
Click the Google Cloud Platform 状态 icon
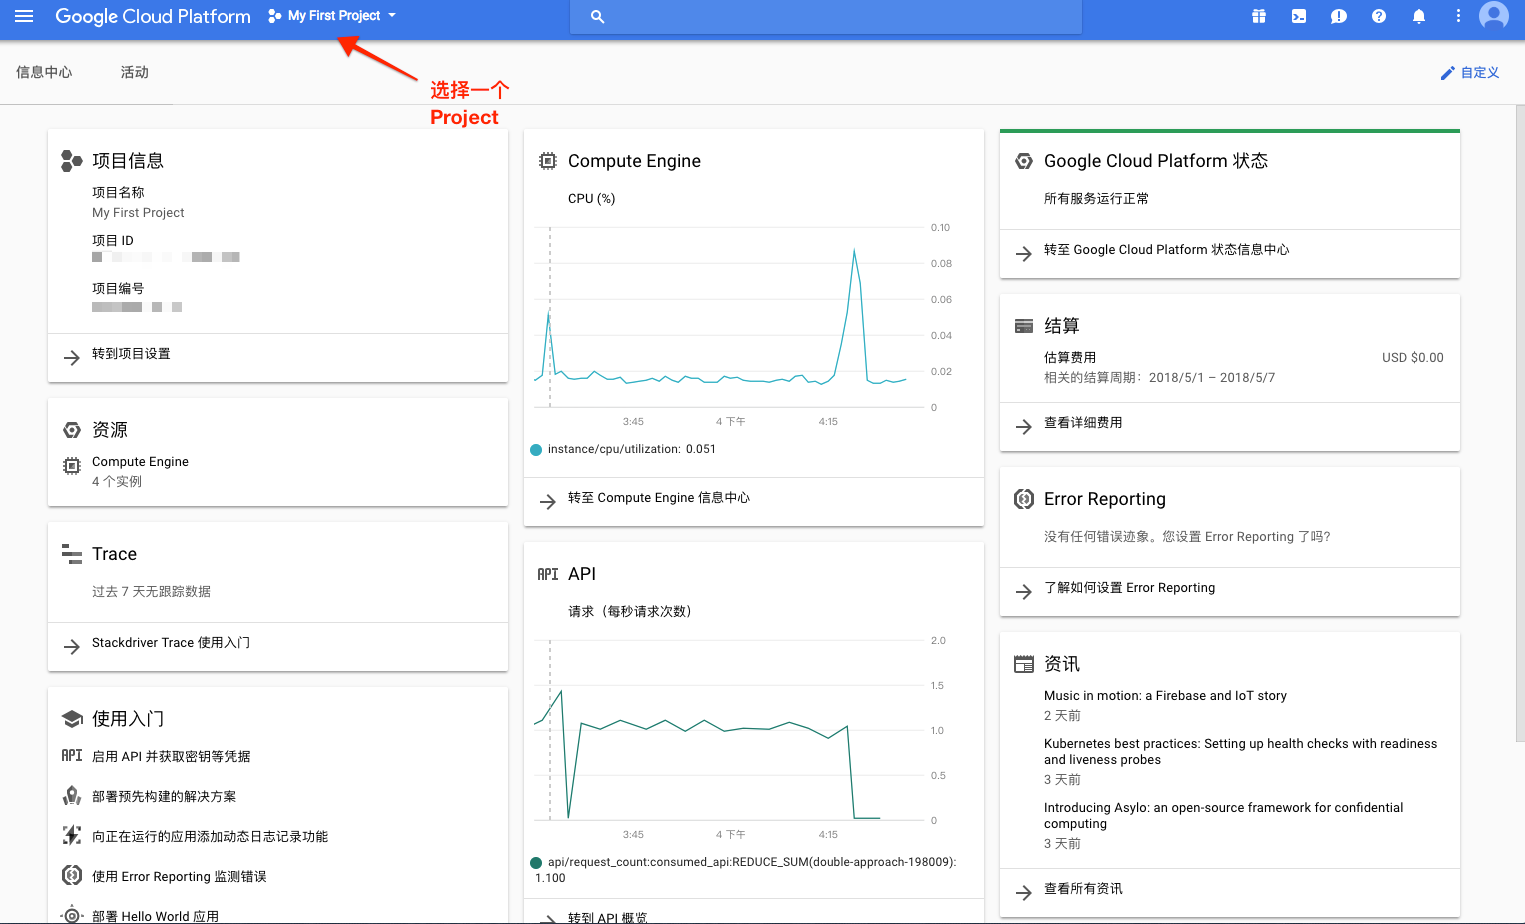click(1024, 161)
